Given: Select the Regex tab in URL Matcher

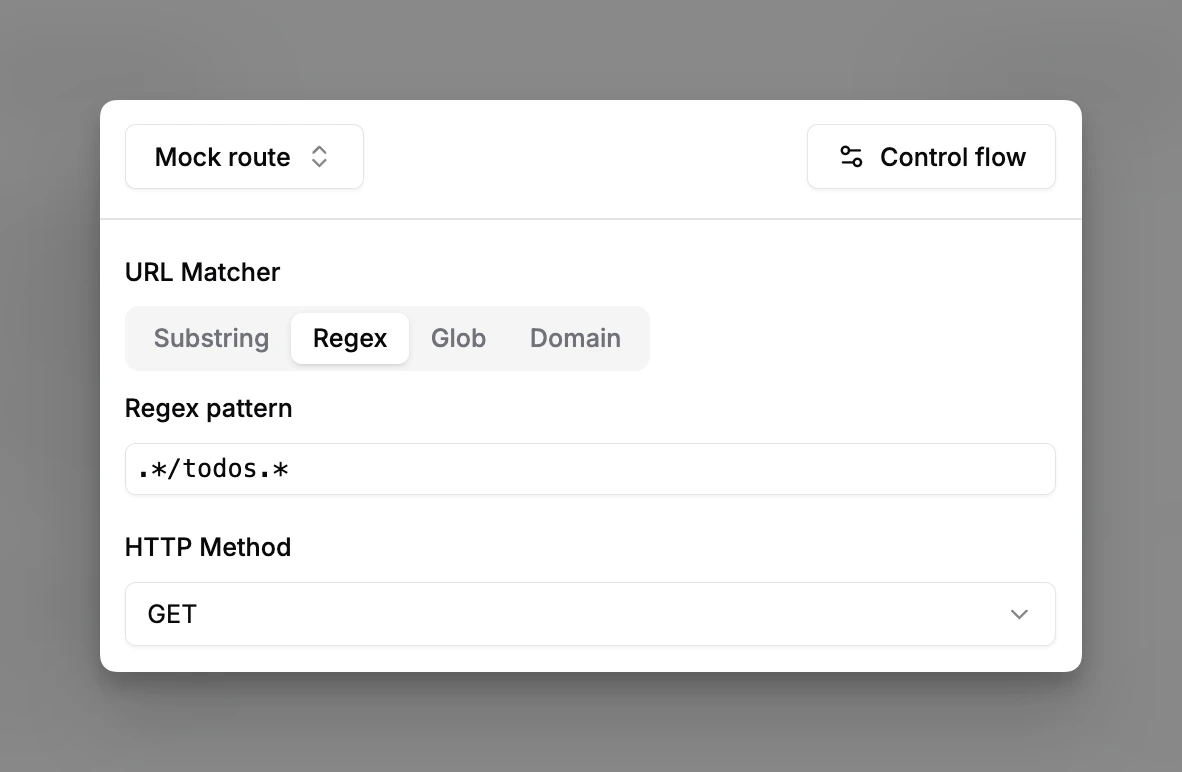Looking at the screenshot, I should point(350,338).
